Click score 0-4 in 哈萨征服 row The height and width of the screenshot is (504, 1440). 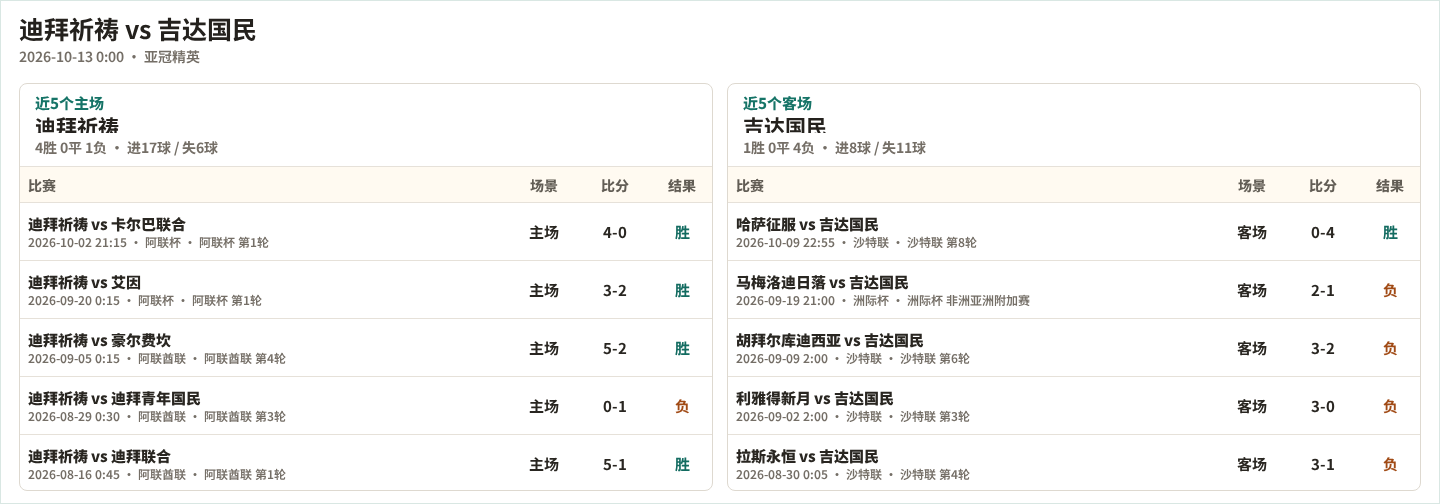click(x=1323, y=232)
